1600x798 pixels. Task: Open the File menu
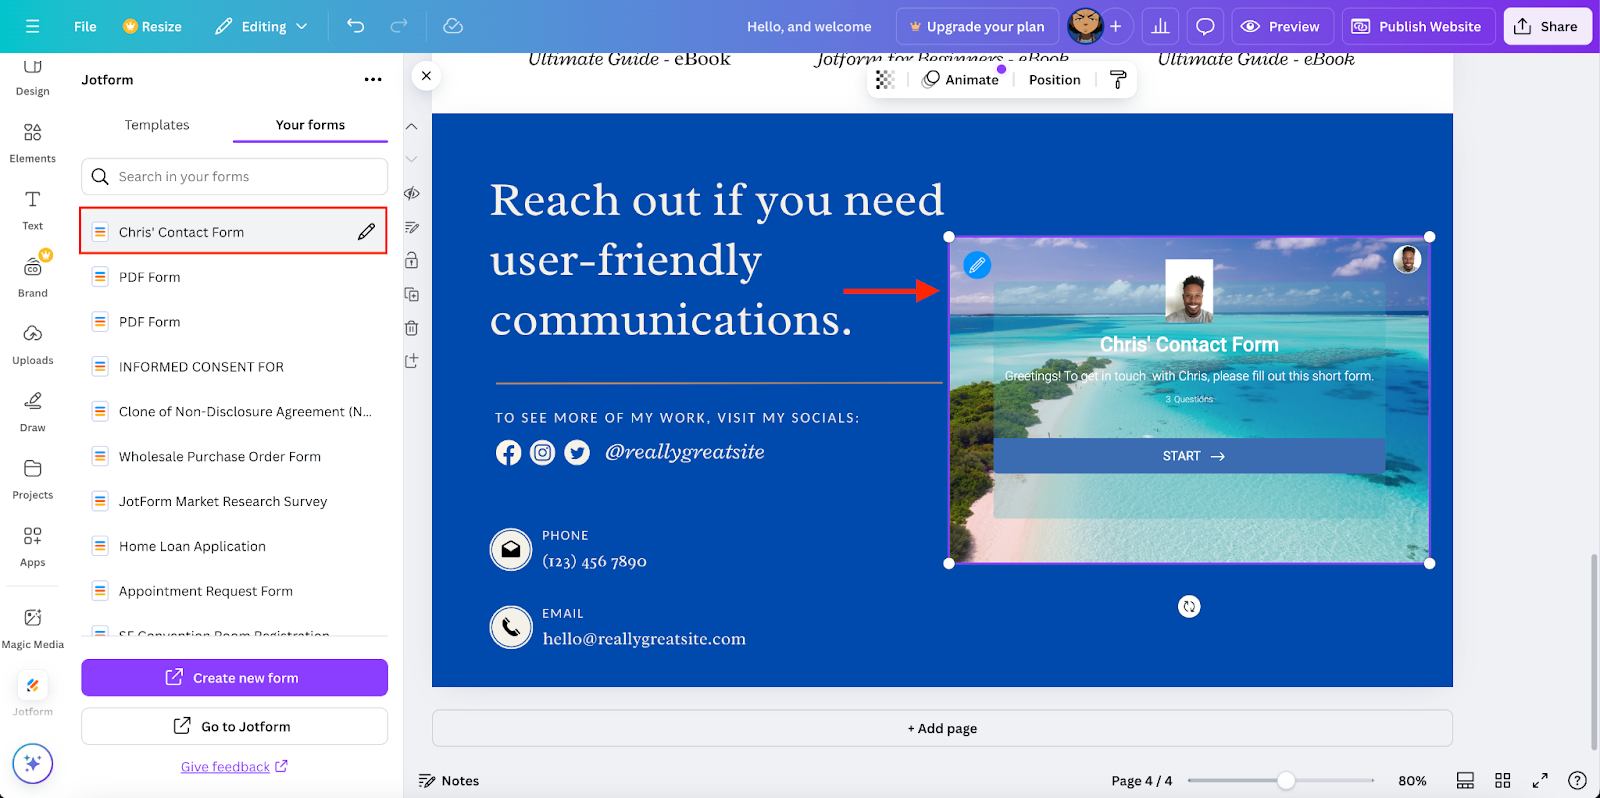coord(85,27)
